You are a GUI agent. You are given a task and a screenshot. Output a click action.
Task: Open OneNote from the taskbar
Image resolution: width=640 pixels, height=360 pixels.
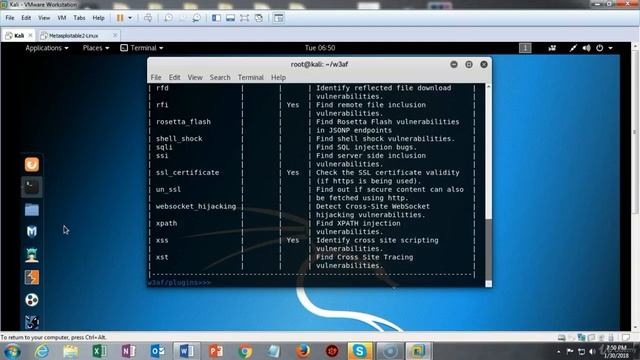(129, 351)
